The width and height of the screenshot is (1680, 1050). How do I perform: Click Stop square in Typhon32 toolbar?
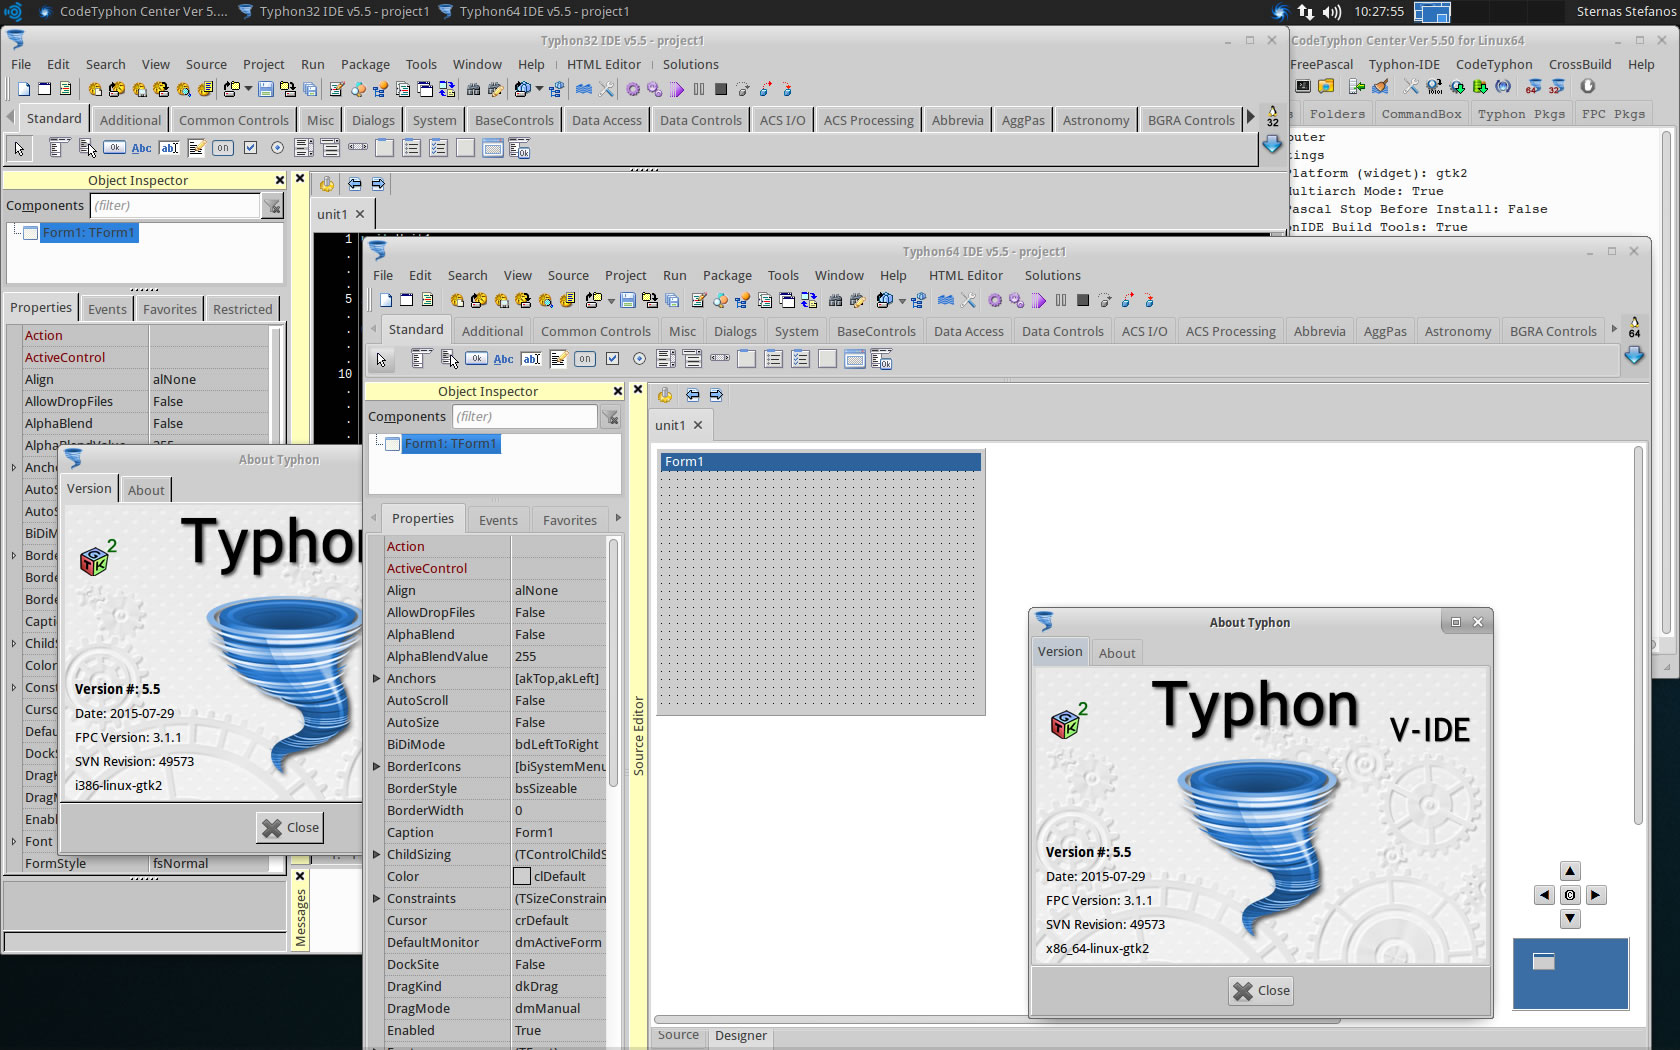point(721,89)
